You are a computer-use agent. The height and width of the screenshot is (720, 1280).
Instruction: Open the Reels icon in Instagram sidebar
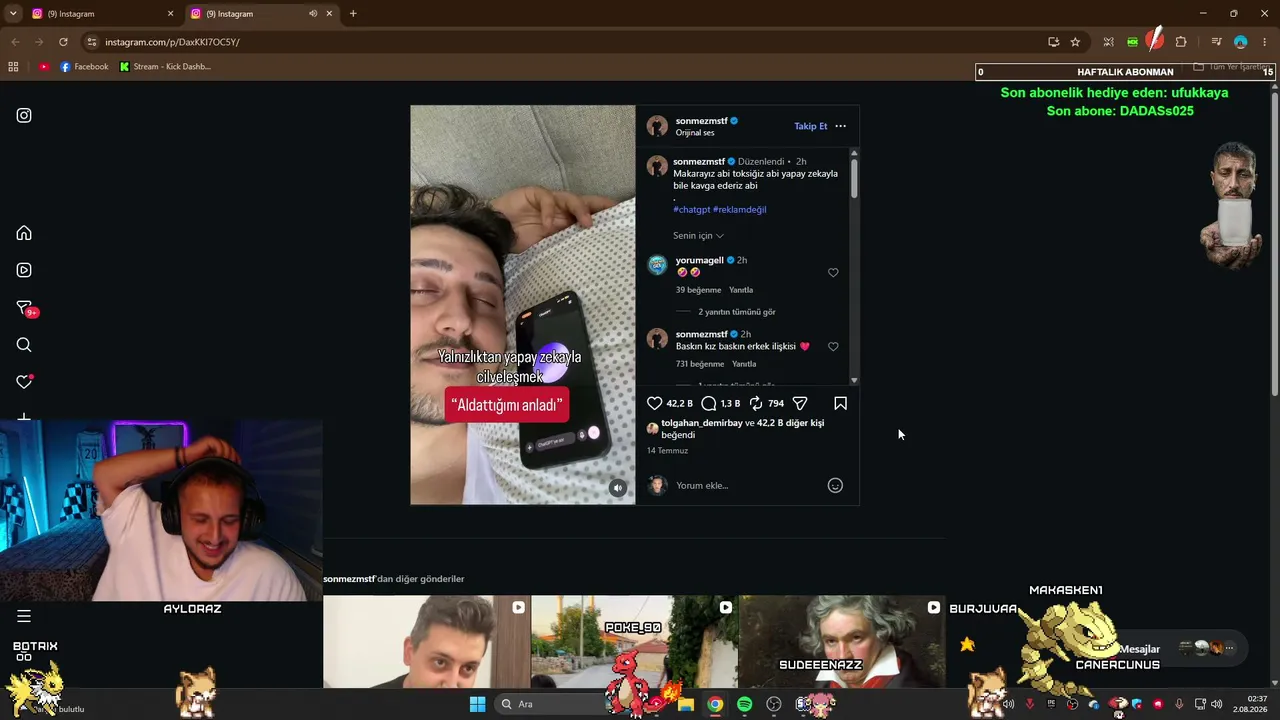(24, 270)
